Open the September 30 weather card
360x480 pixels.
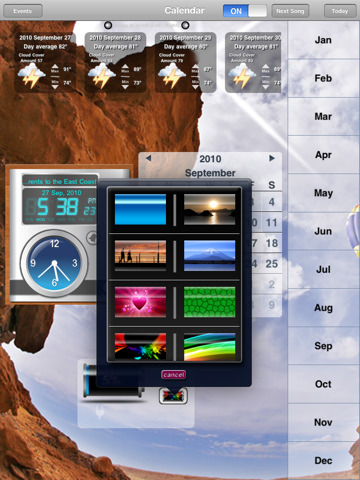click(x=253, y=62)
